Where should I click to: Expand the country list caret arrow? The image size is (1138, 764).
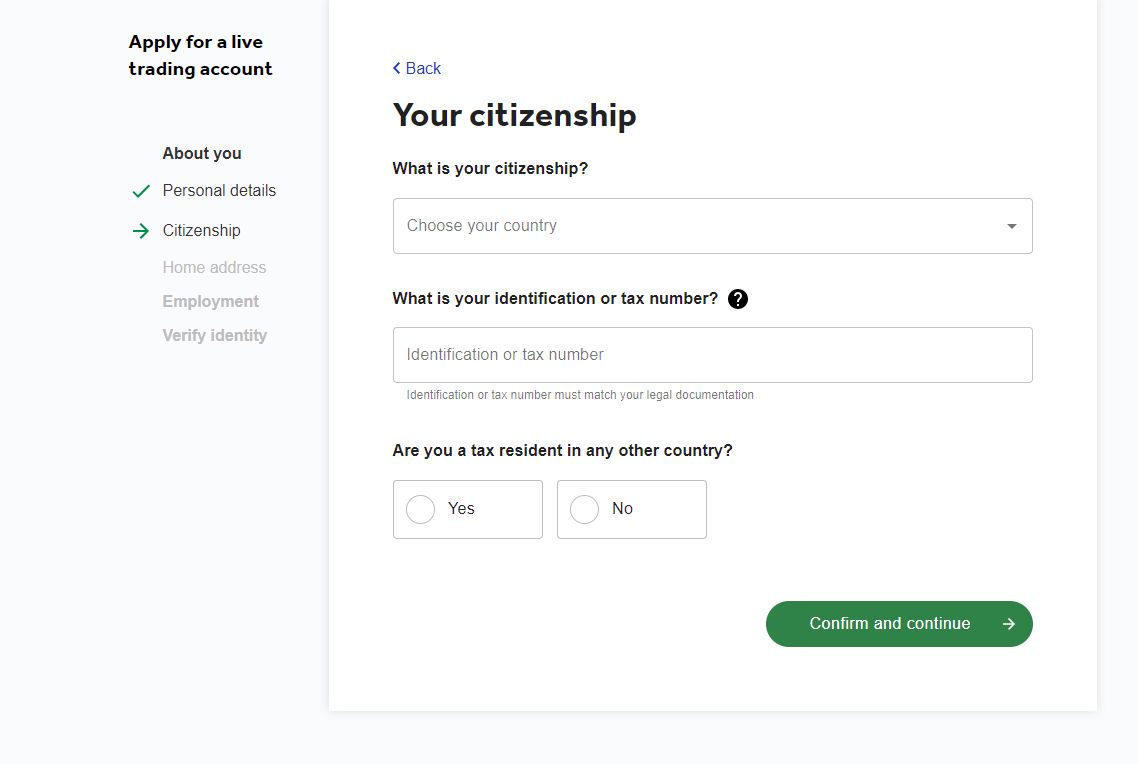(x=1012, y=226)
